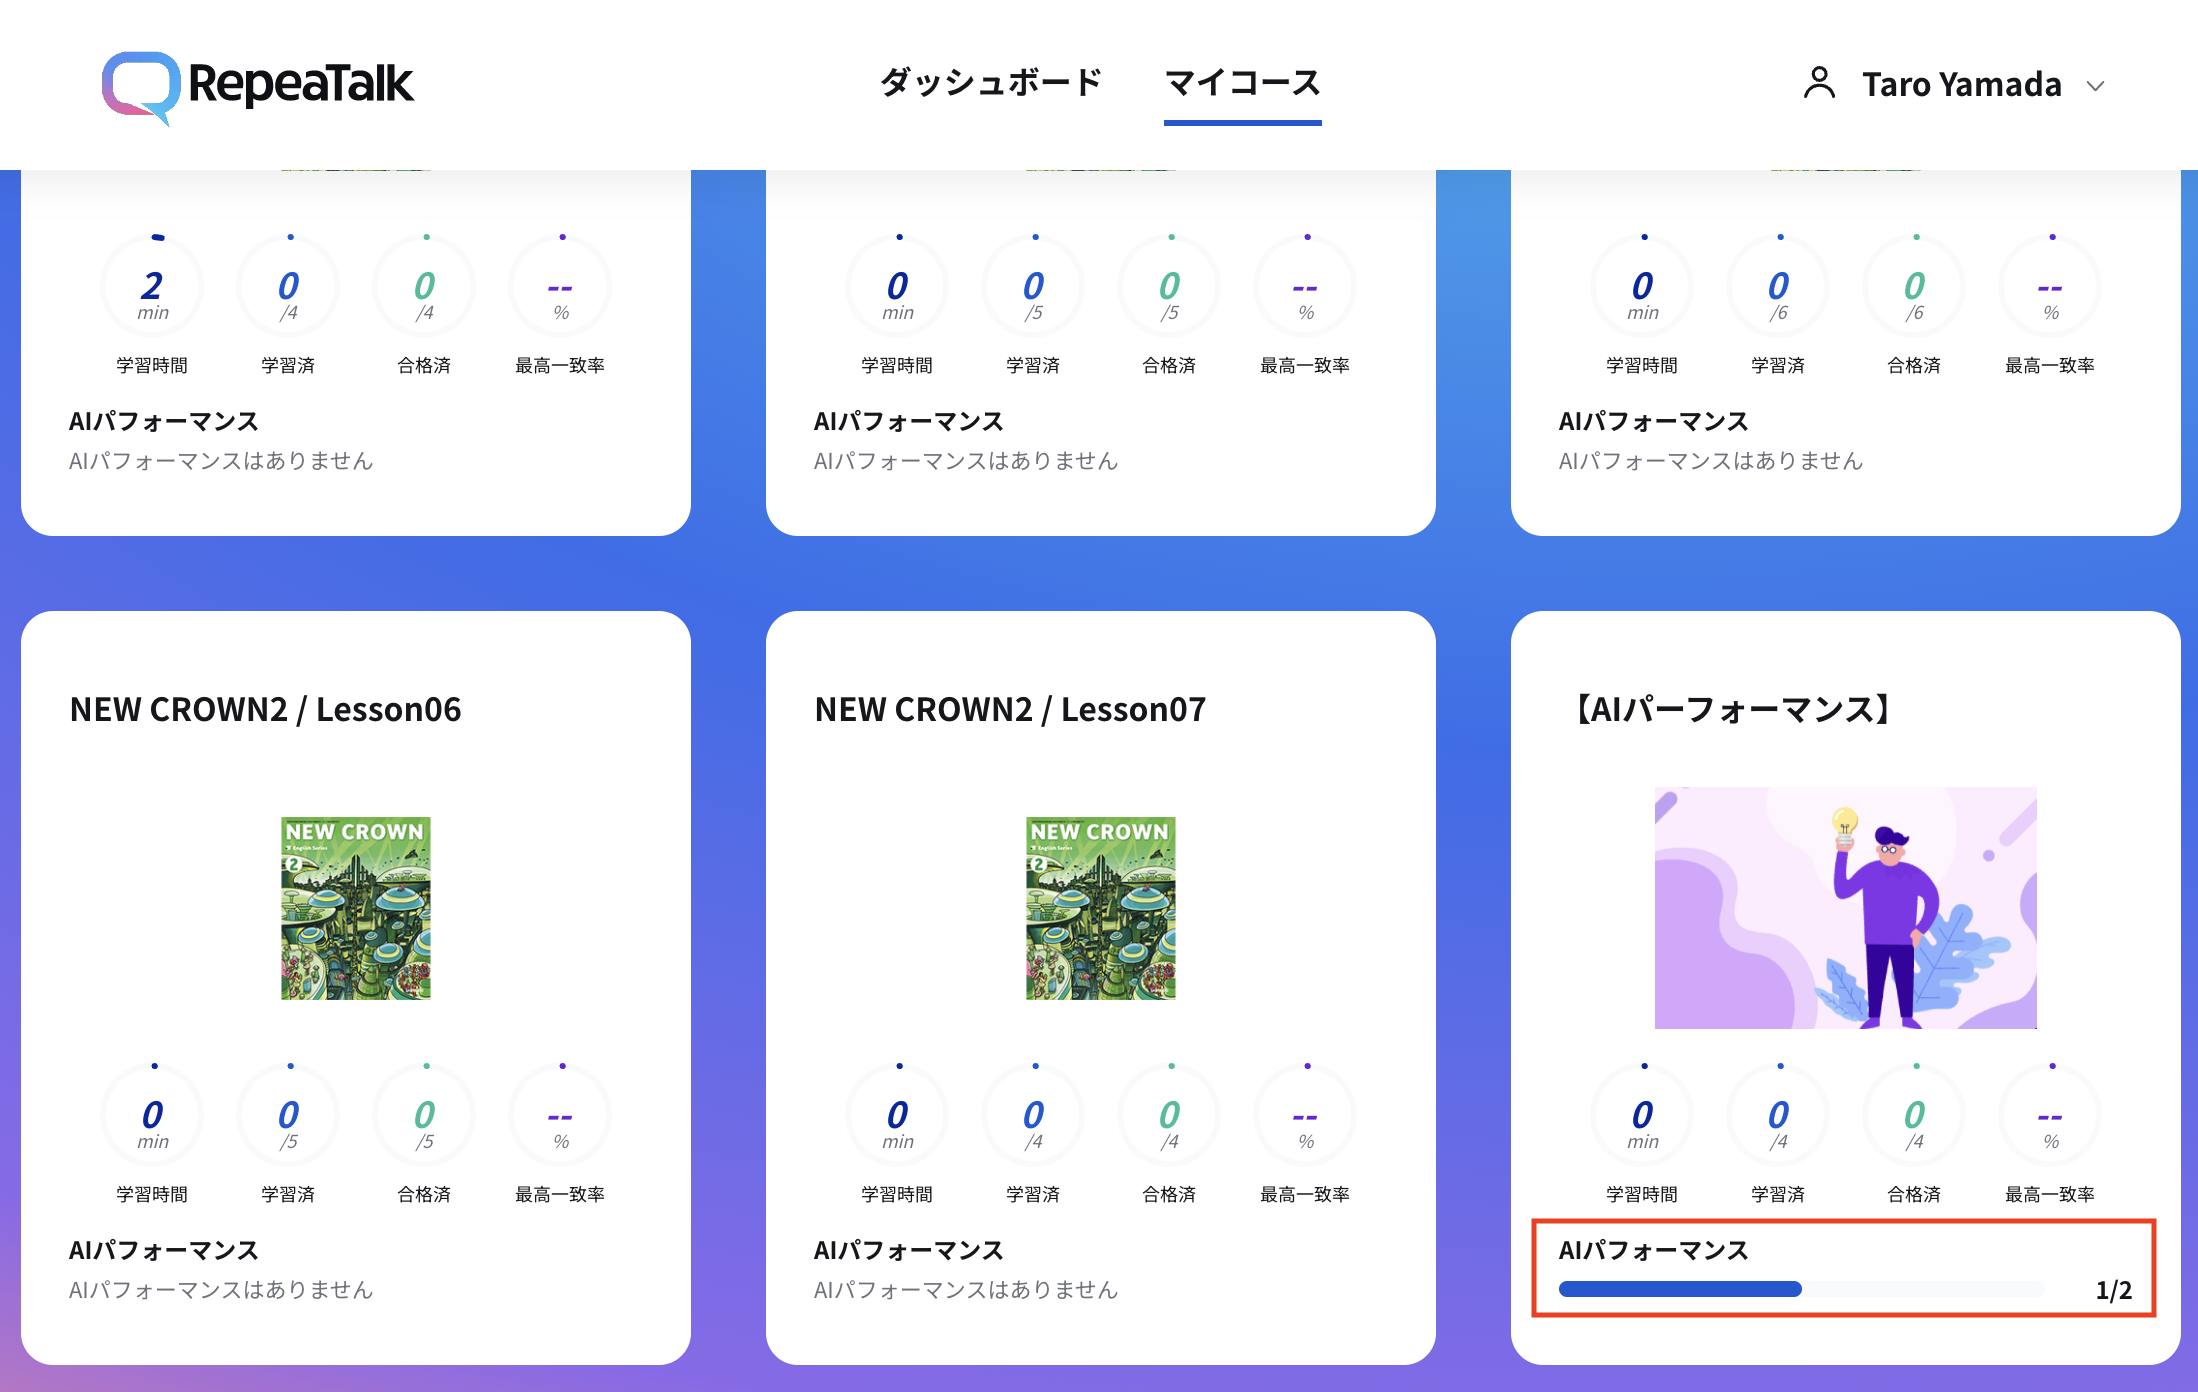
Task: Click 【AIパーフォーマンス】 card 学習時間 circle
Action: 1642,1116
